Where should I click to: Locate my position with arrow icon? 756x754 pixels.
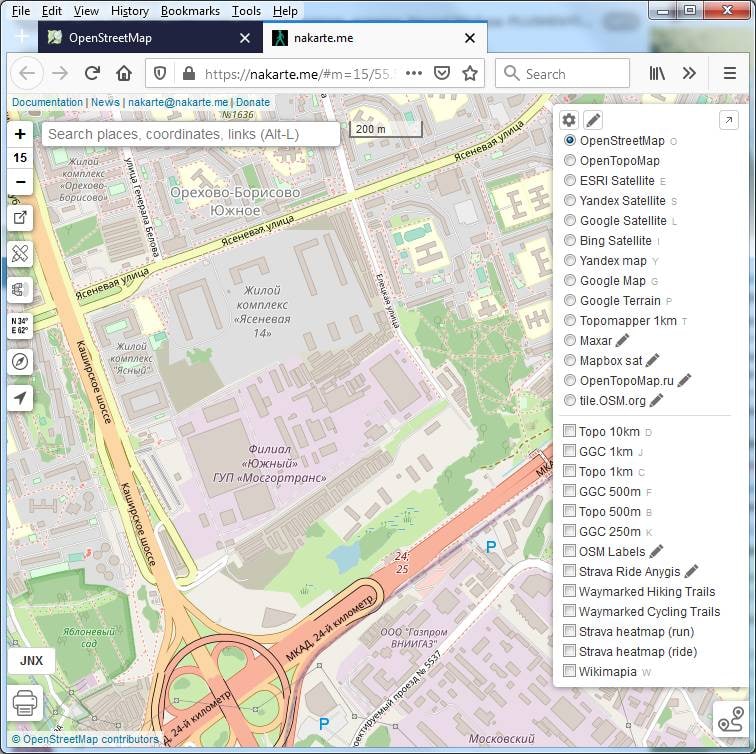[20, 398]
